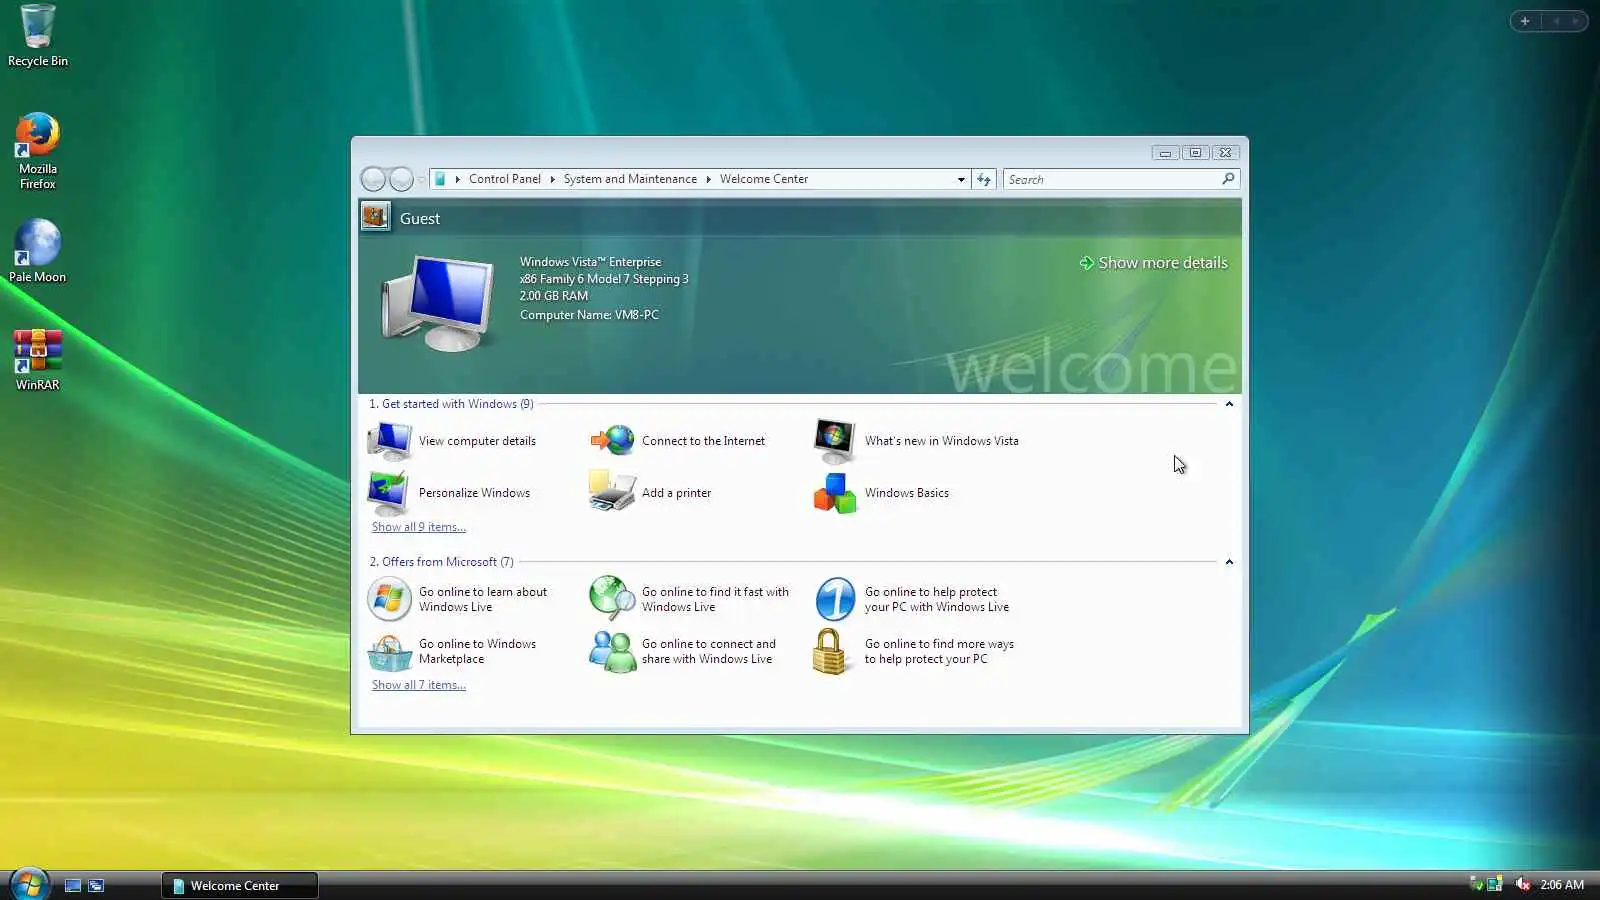Click the address bar root location icon

(x=439, y=179)
